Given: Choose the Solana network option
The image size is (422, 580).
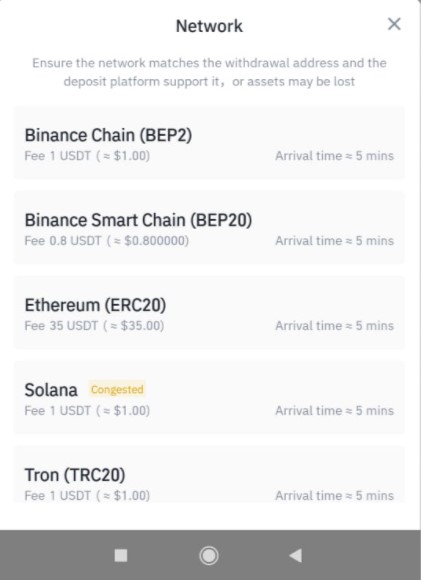Looking at the screenshot, I should coord(209,398).
